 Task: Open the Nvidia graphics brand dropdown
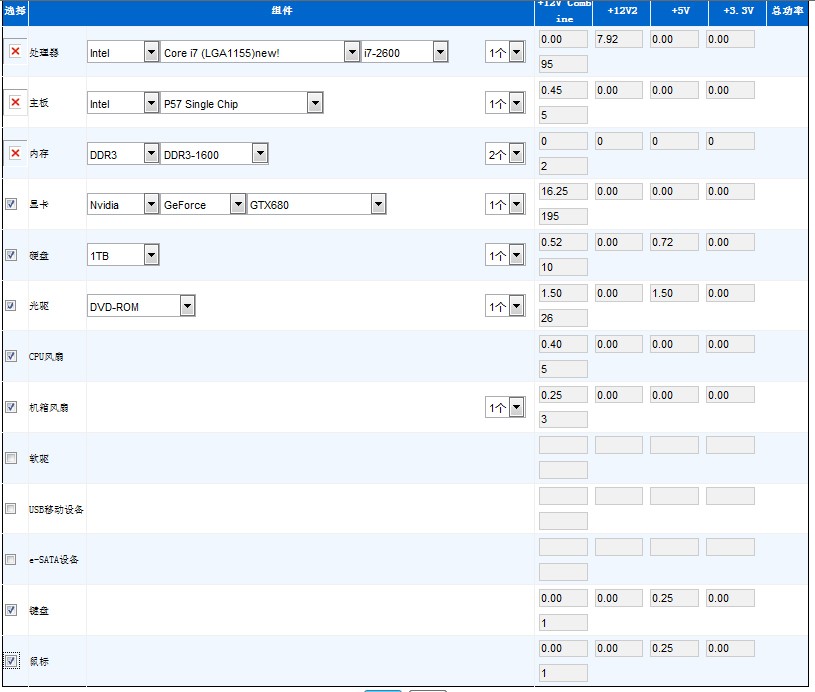coord(123,204)
